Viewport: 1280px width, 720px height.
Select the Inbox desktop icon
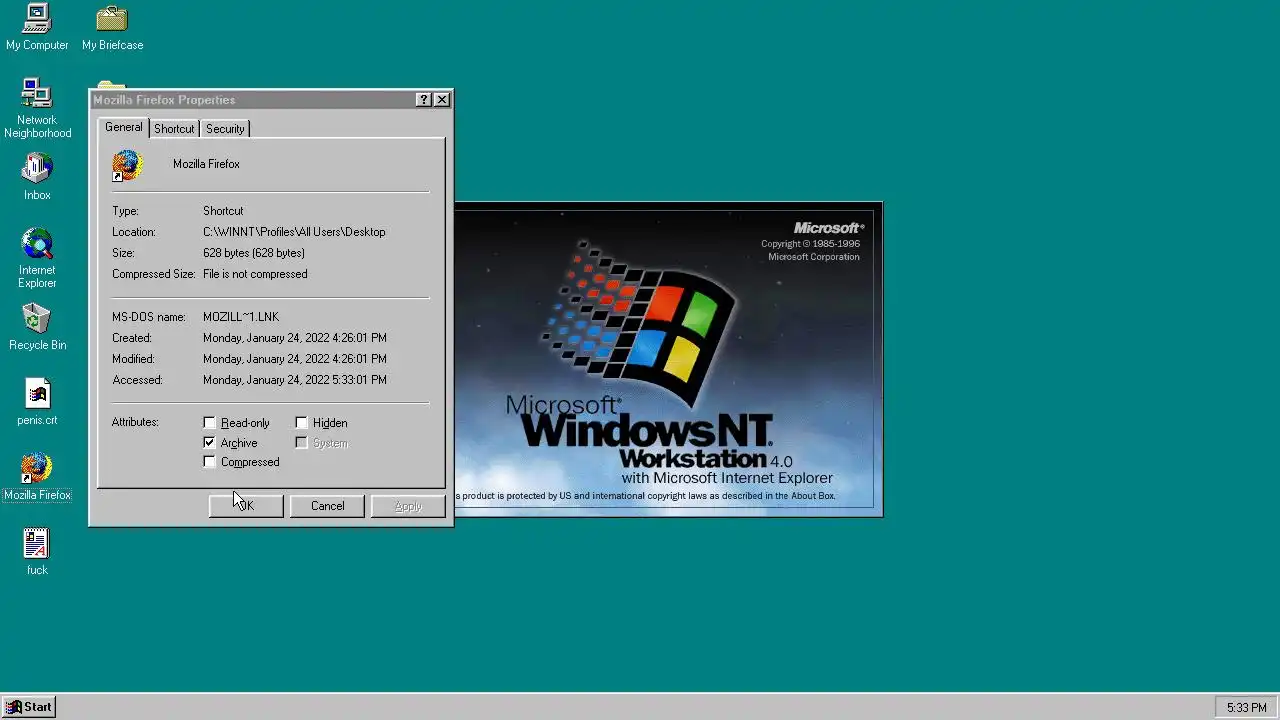(x=37, y=177)
